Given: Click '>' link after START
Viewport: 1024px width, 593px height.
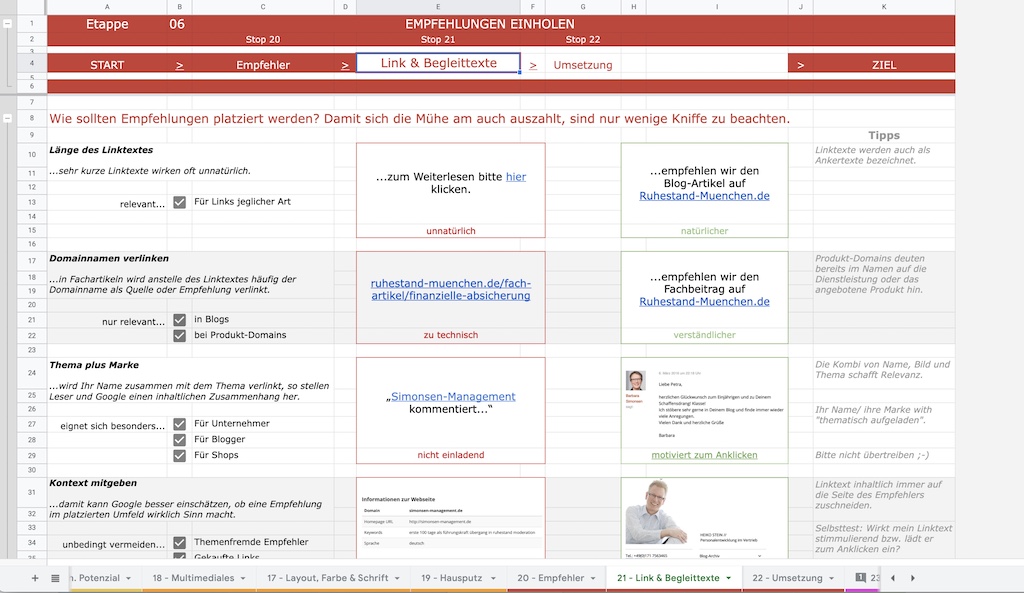Looking at the screenshot, I should (180, 65).
